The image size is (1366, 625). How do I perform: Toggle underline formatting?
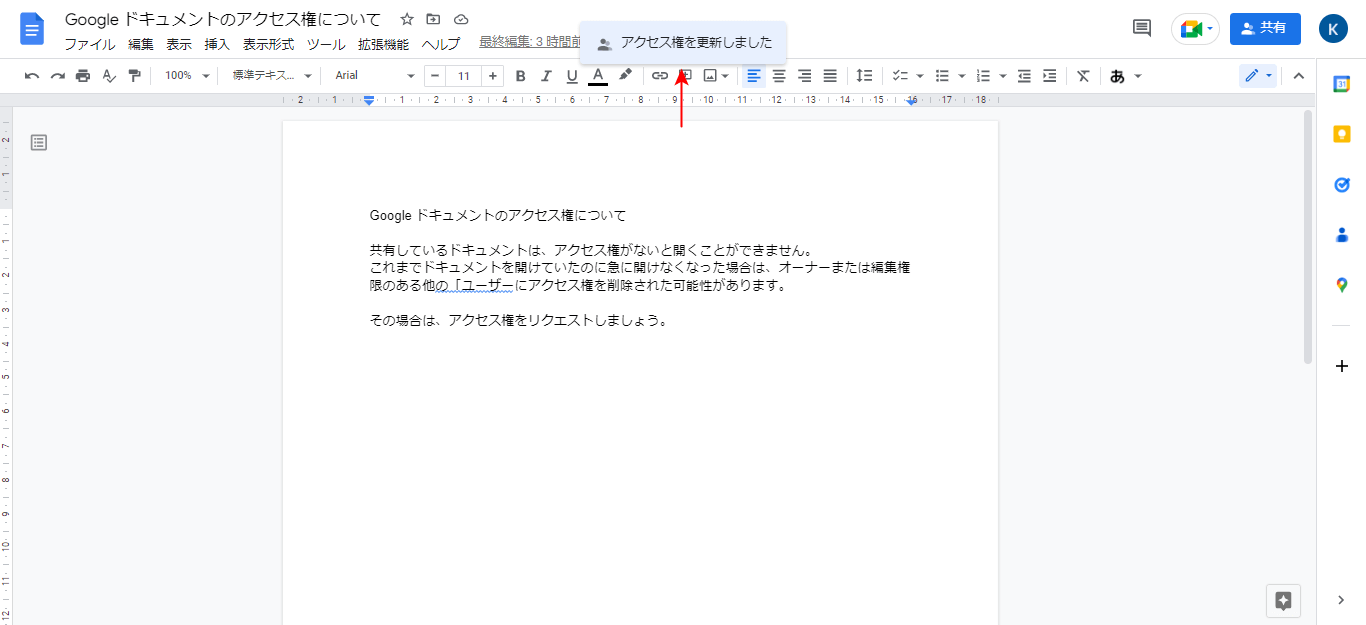pyautogui.click(x=572, y=75)
